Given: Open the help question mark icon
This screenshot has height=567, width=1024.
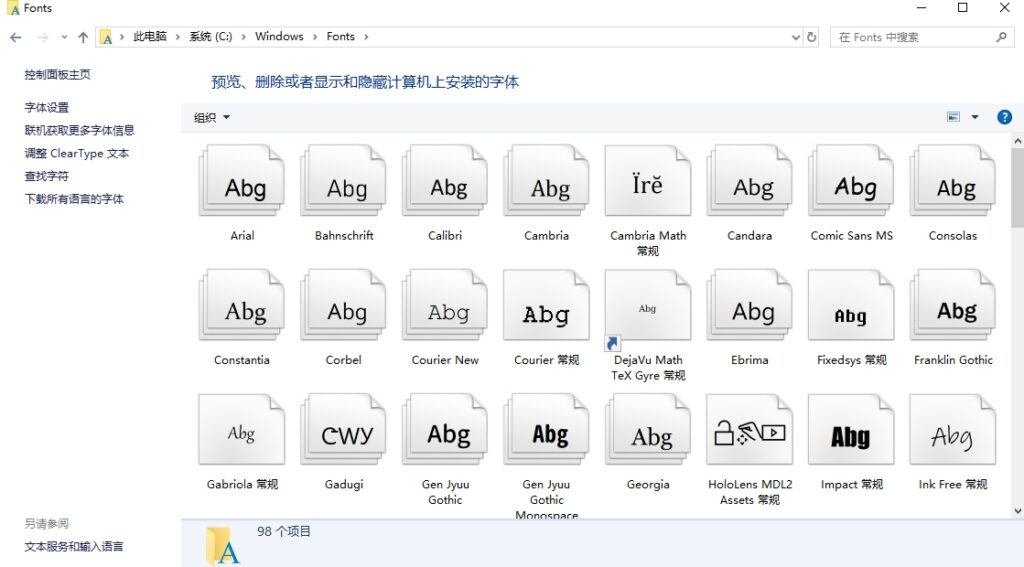Looking at the screenshot, I should (x=1004, y=117).
